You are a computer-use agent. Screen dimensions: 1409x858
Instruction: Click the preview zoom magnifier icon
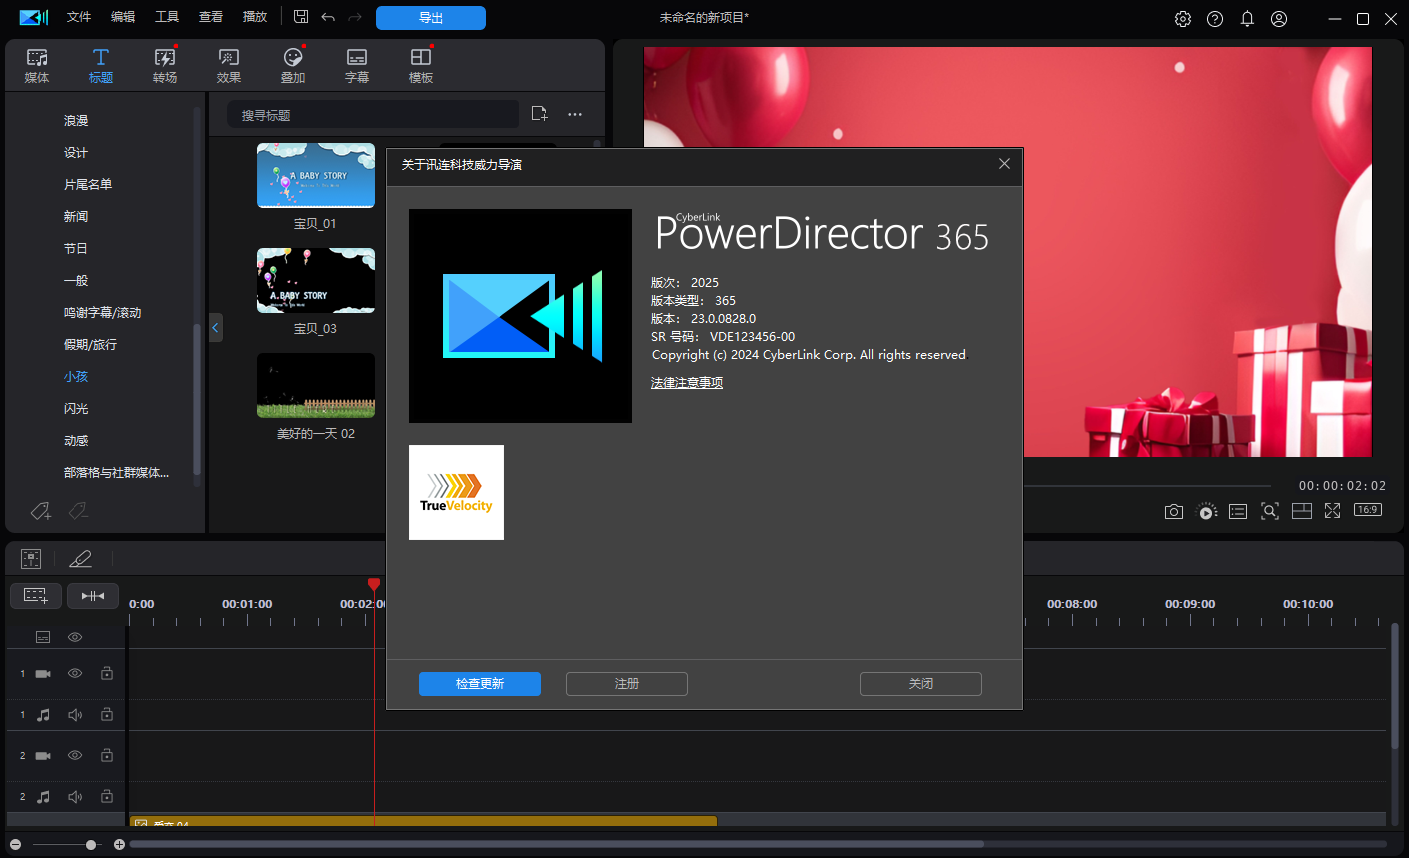tap(1270, 511)
